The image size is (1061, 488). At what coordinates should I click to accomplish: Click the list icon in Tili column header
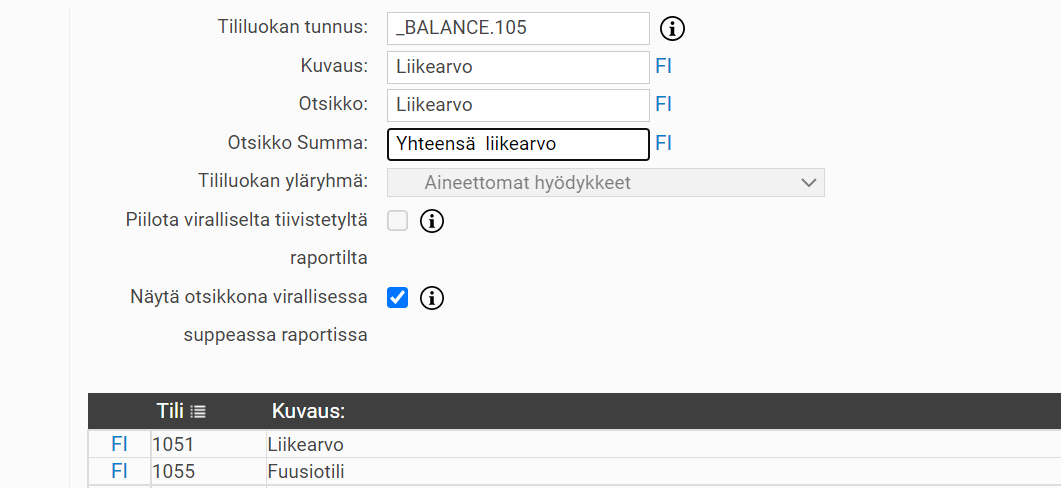[x=198, y=411]
